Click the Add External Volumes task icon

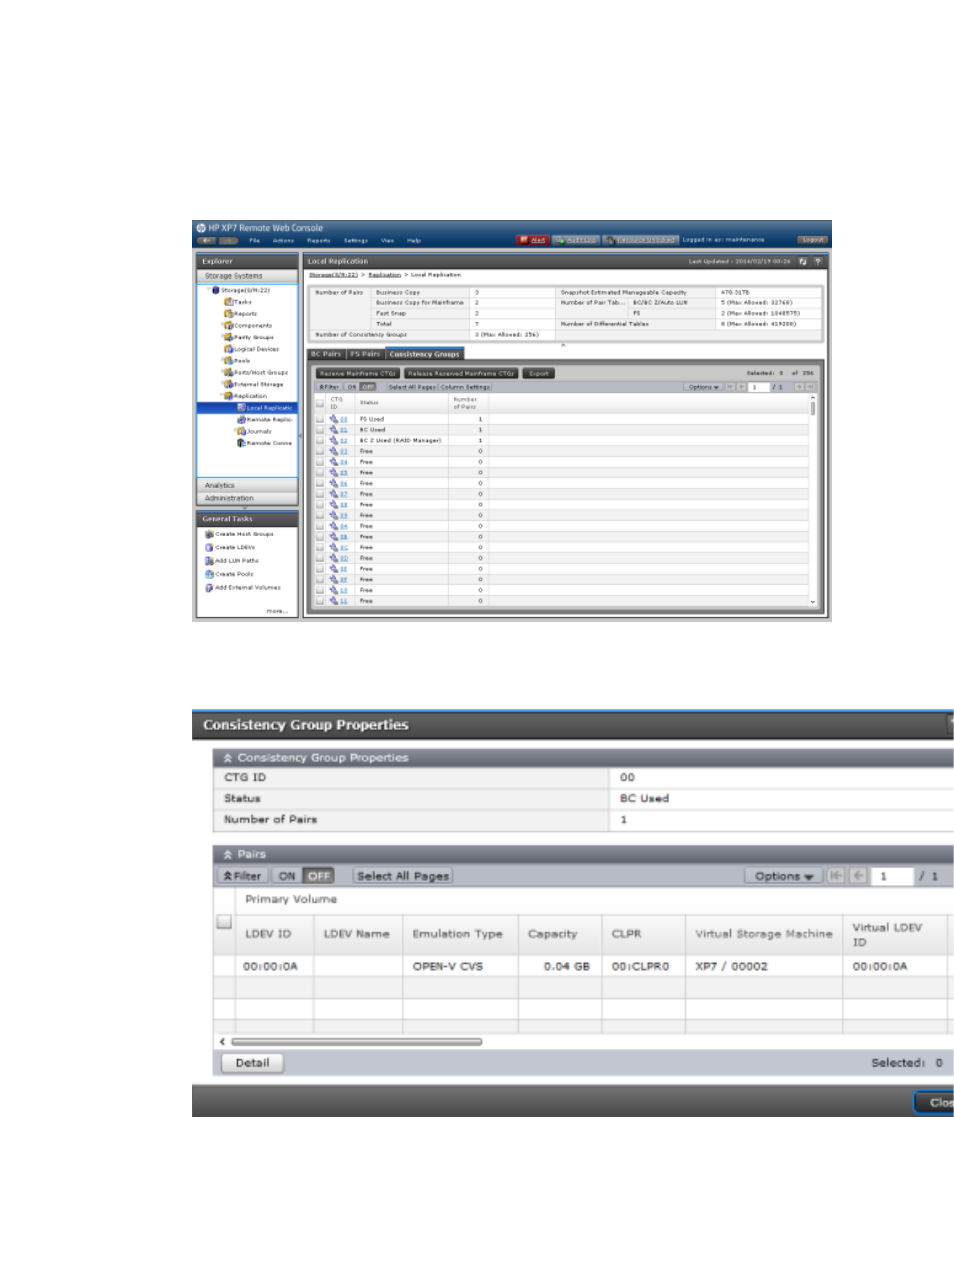[209, 588]
